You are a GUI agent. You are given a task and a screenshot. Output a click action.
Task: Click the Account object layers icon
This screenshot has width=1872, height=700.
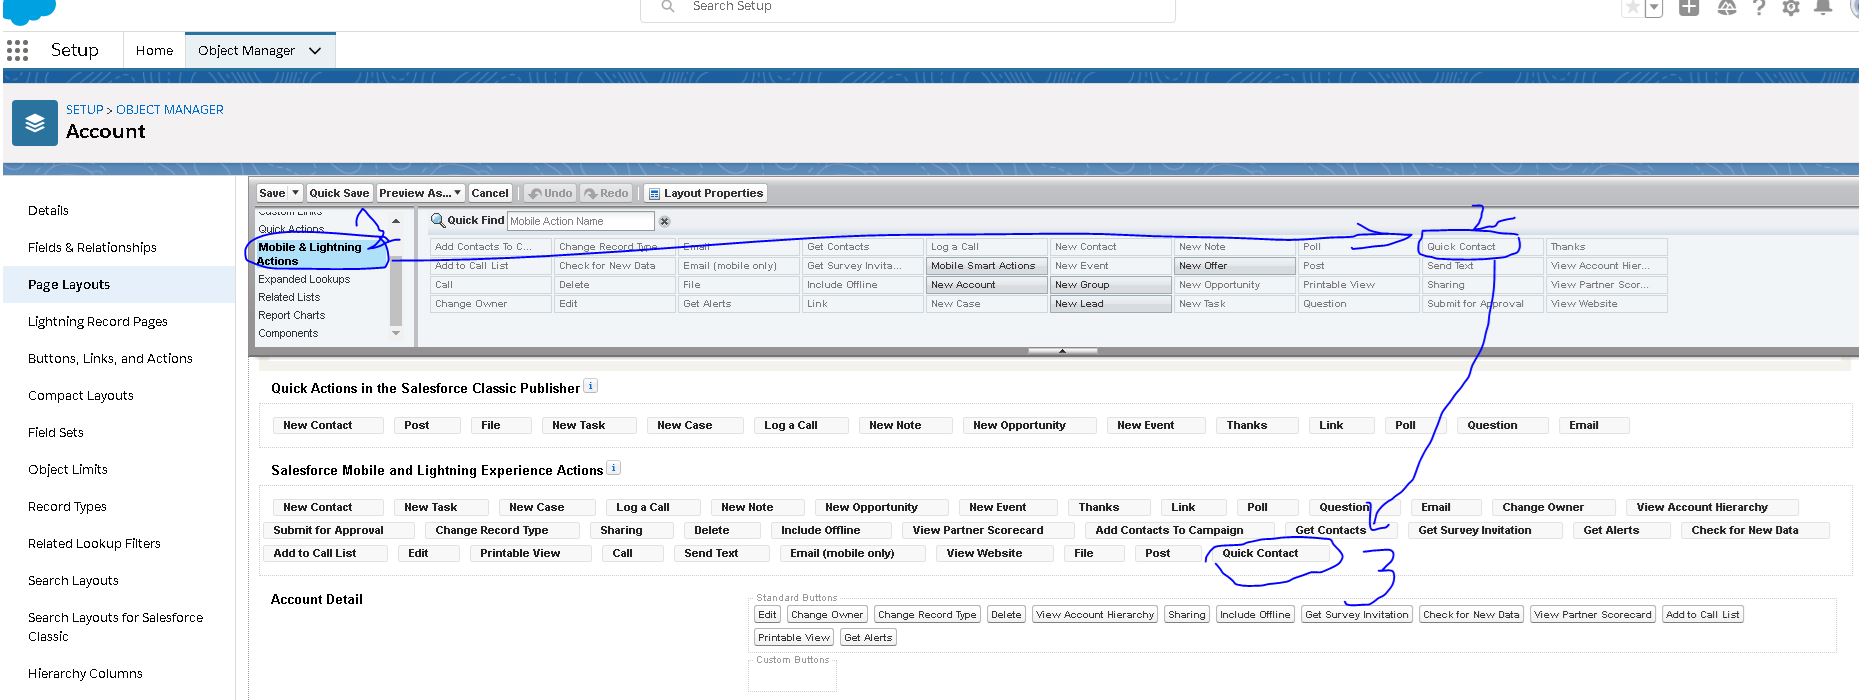(35, 123)
